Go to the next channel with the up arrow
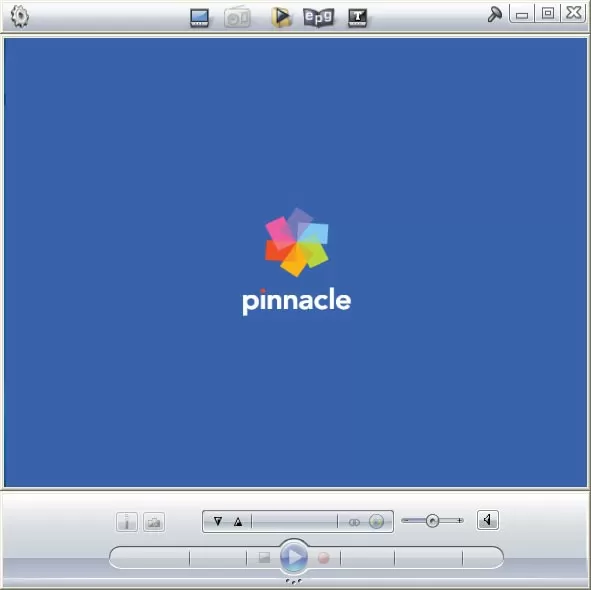The width and height of the screenshot is (591, 590). [x=238, y=522]
